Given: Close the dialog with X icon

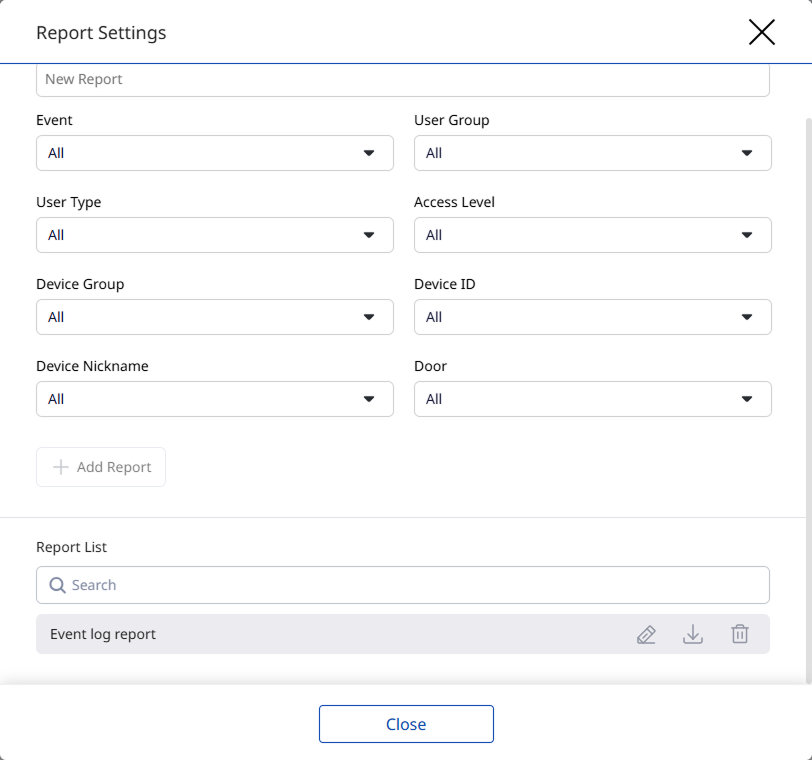Looking at the screenshot, I should (762, 32).
